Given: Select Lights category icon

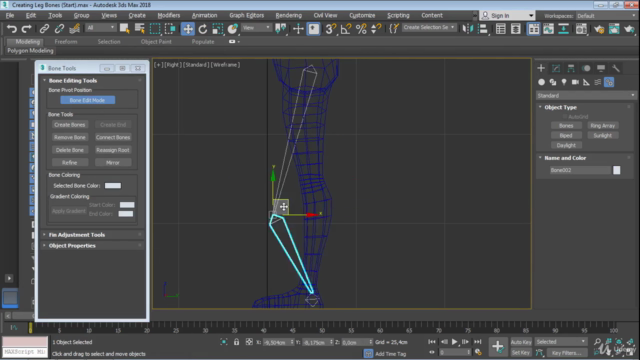Looking at the screenshot, I should 564,82.
